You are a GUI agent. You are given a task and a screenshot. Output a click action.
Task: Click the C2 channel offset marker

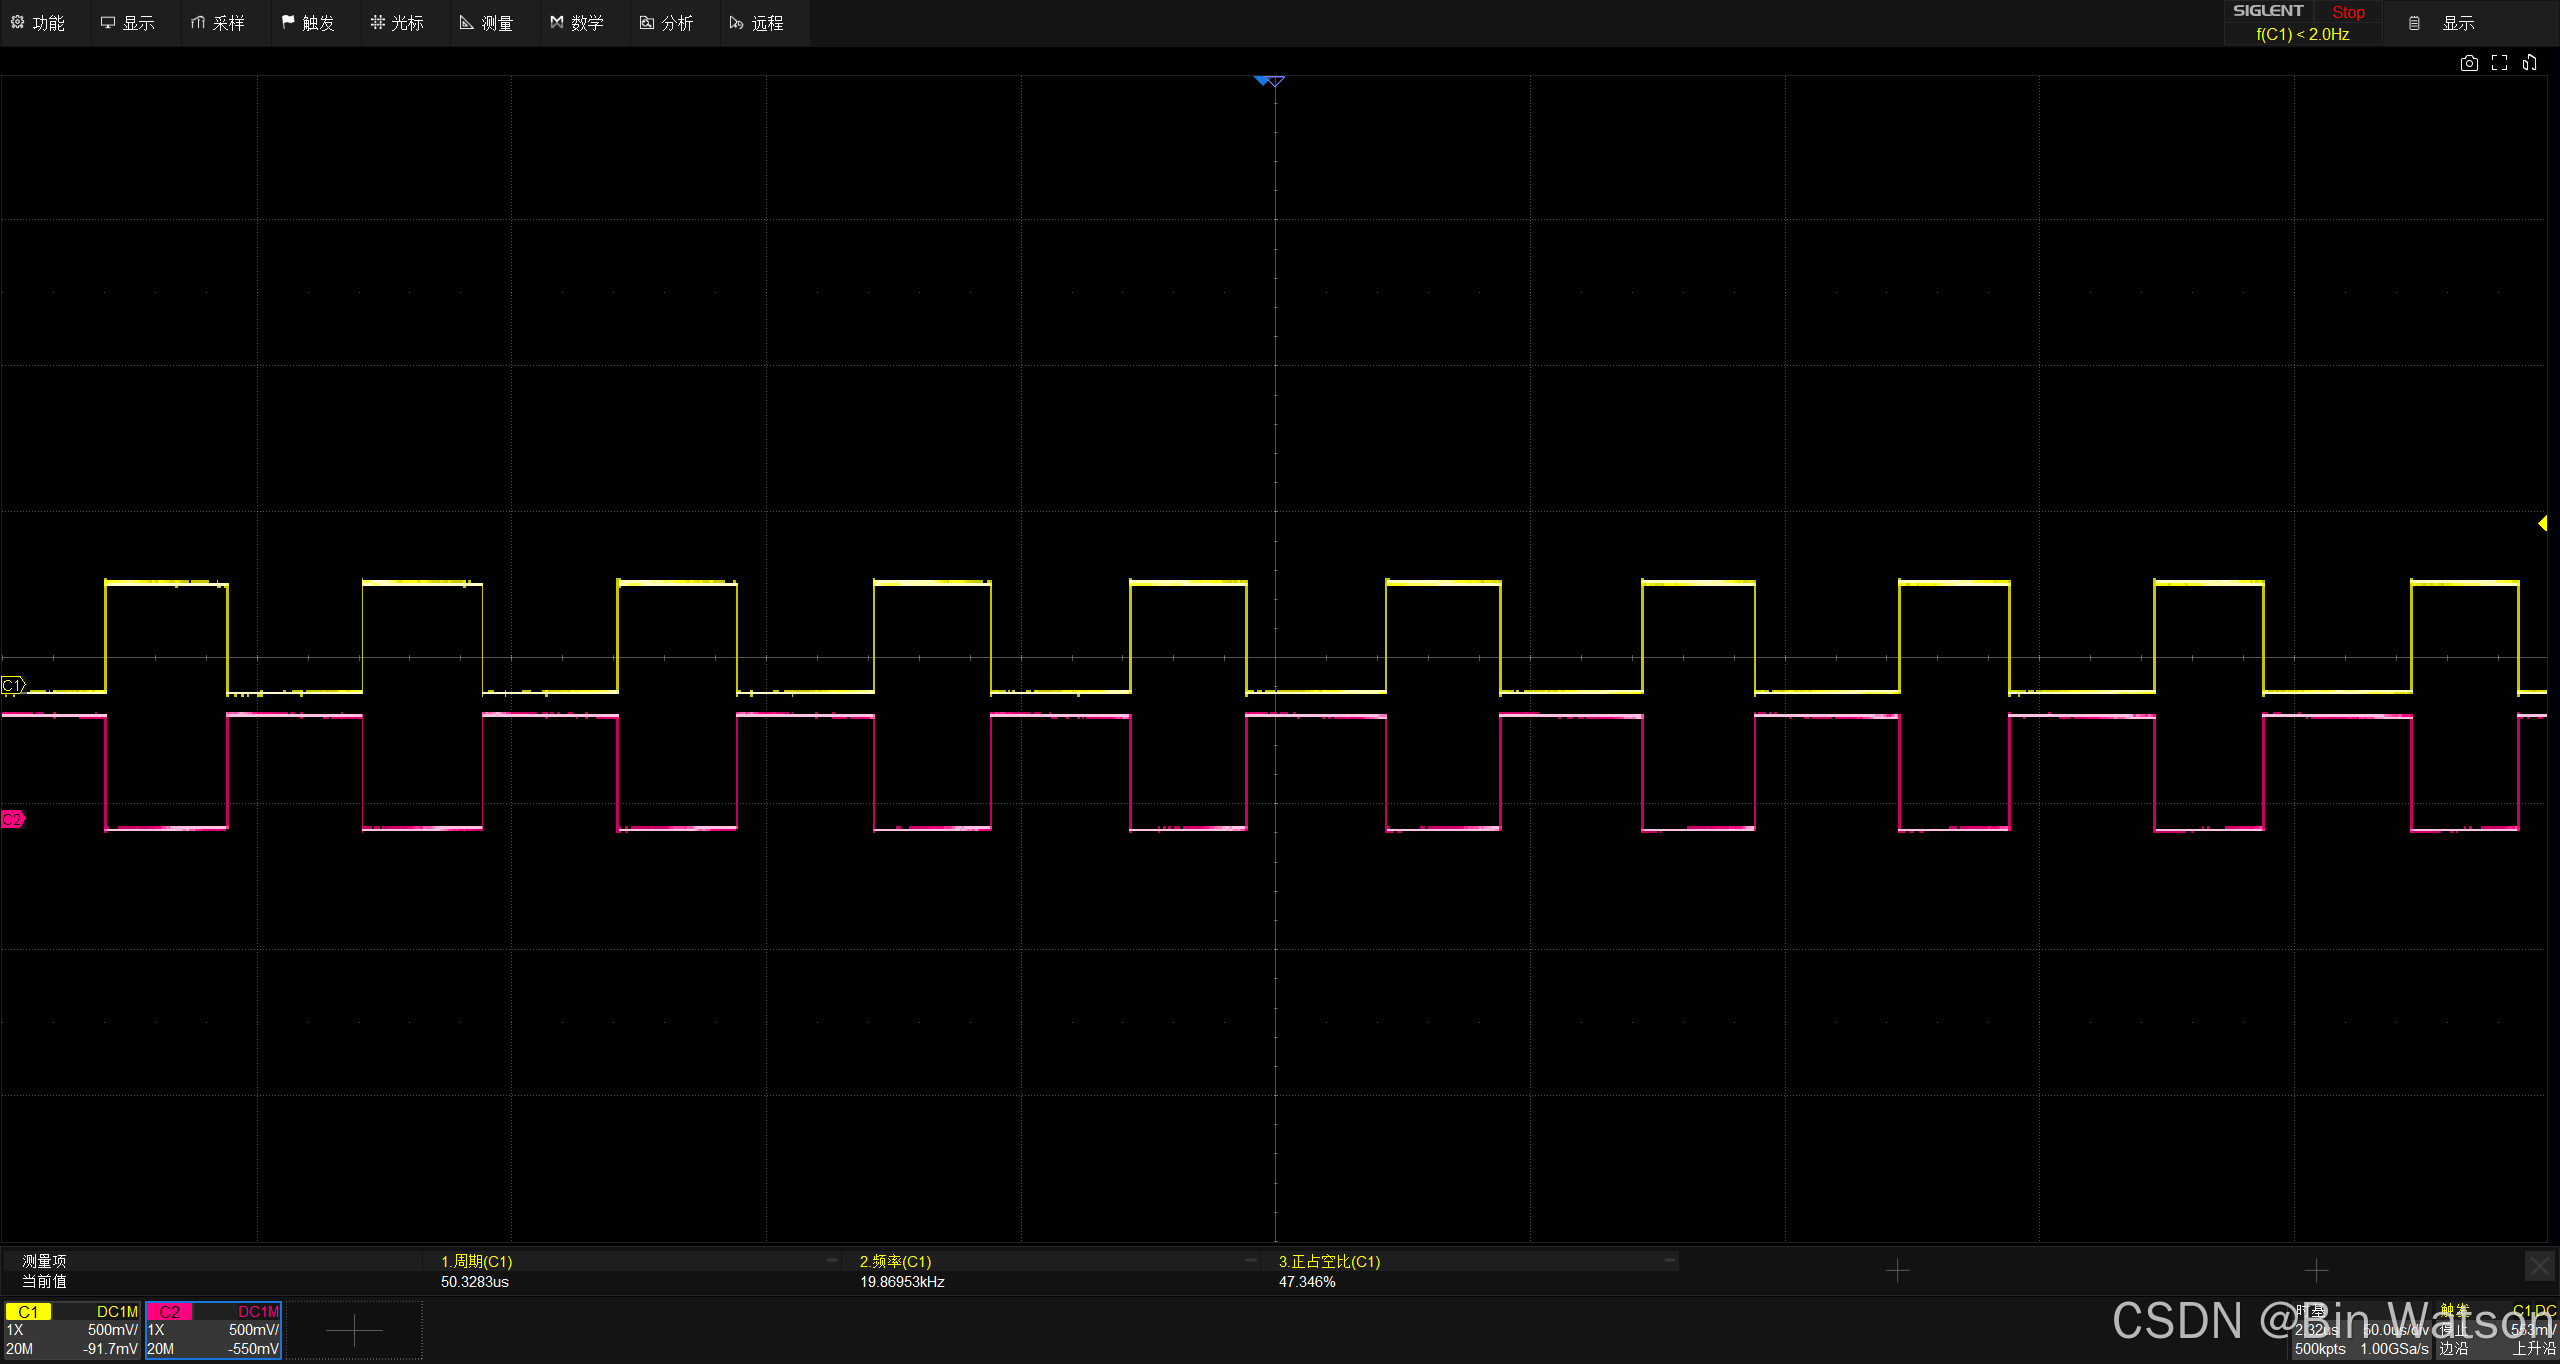coord(12,819)
